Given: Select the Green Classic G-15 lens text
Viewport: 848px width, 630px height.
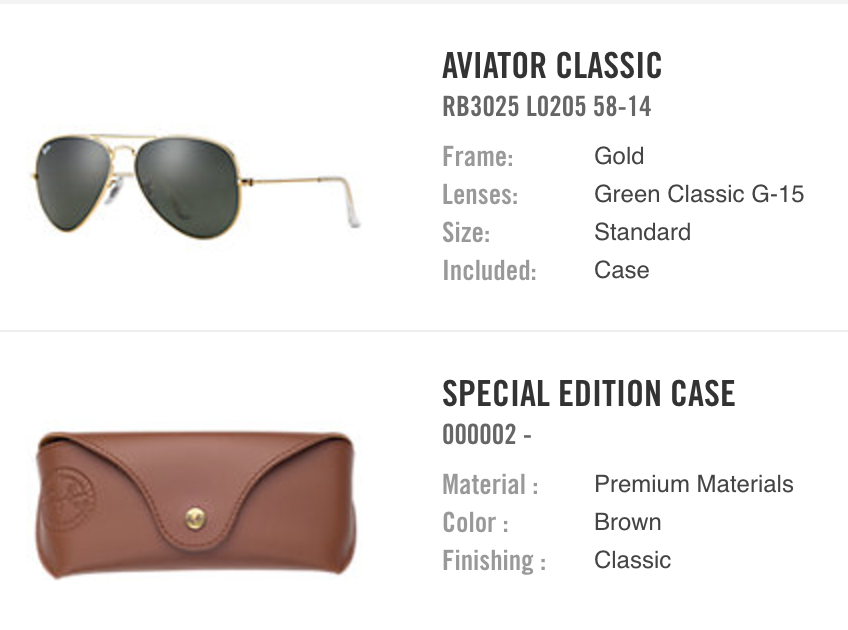Looking at the screenshot, I should click(699, 194).
